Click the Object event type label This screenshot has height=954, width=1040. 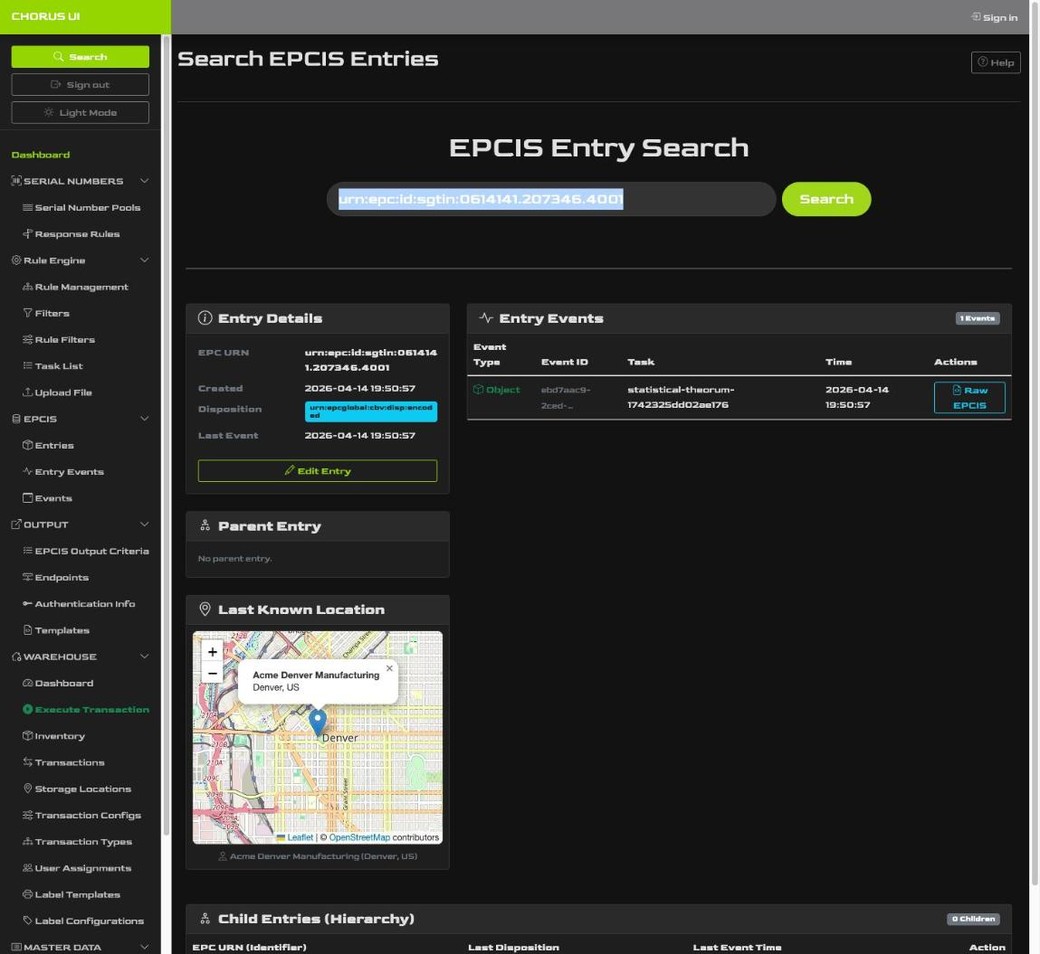[497, 390]
